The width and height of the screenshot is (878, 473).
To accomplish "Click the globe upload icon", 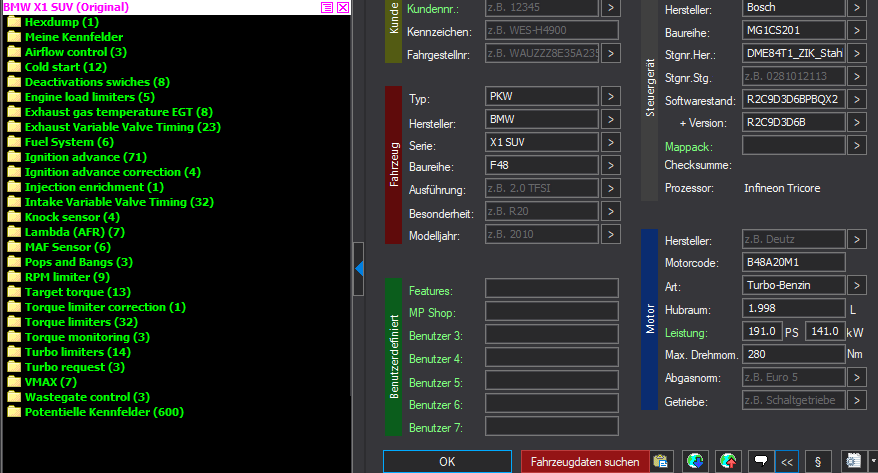I will (x=728, y=461).
